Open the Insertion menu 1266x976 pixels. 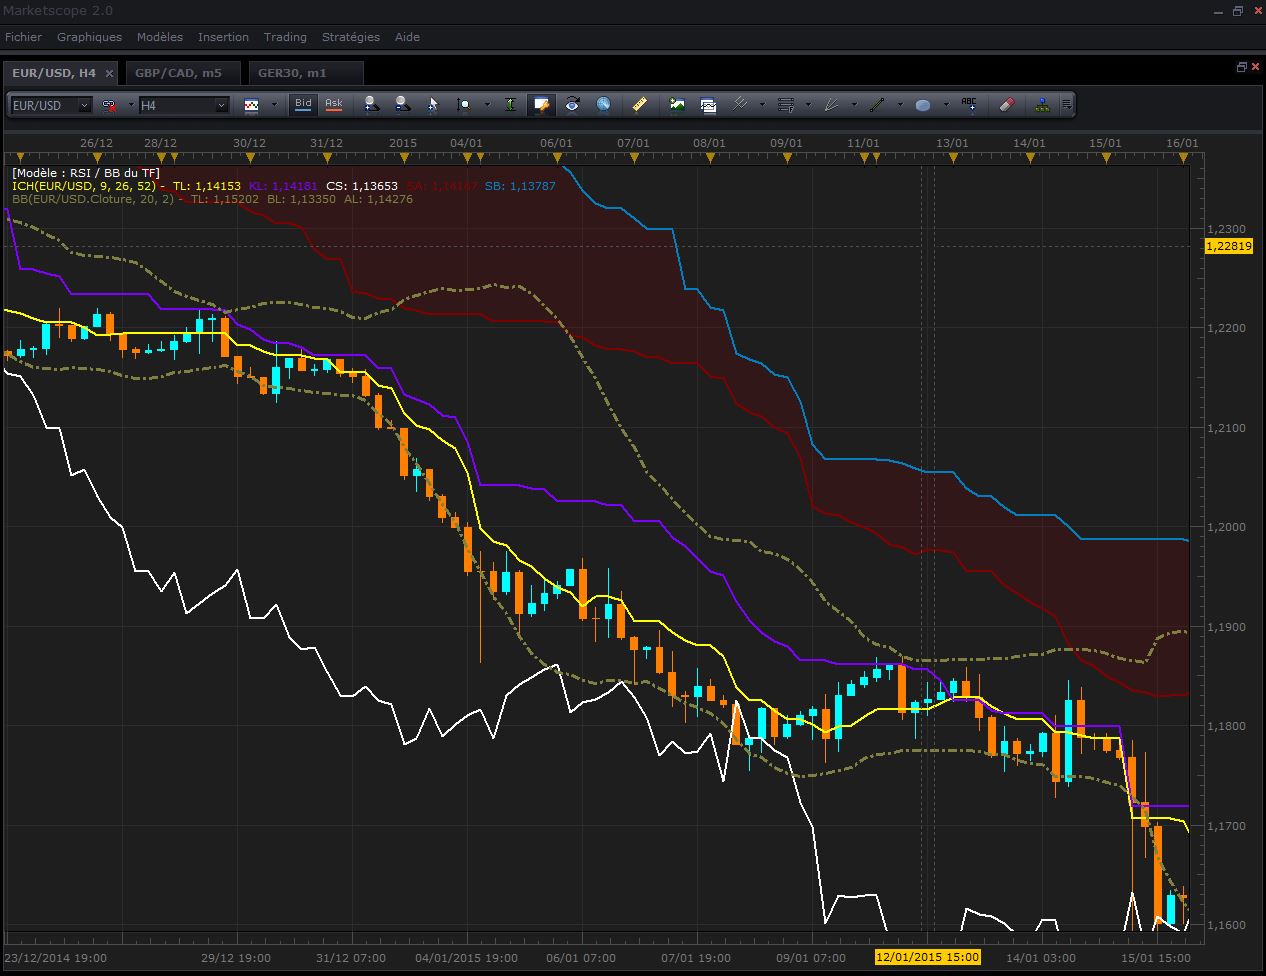[223, 37]
